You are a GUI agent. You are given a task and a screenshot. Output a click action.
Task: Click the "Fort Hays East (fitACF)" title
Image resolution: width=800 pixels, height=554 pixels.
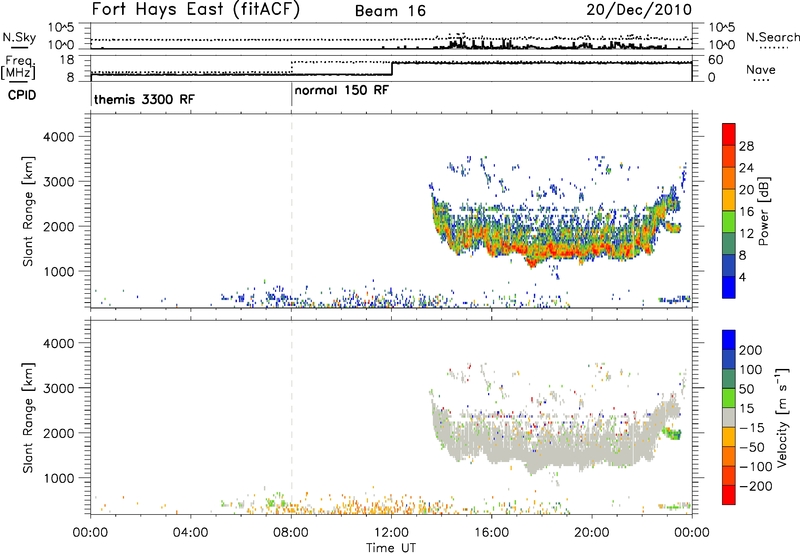[196, 9]
